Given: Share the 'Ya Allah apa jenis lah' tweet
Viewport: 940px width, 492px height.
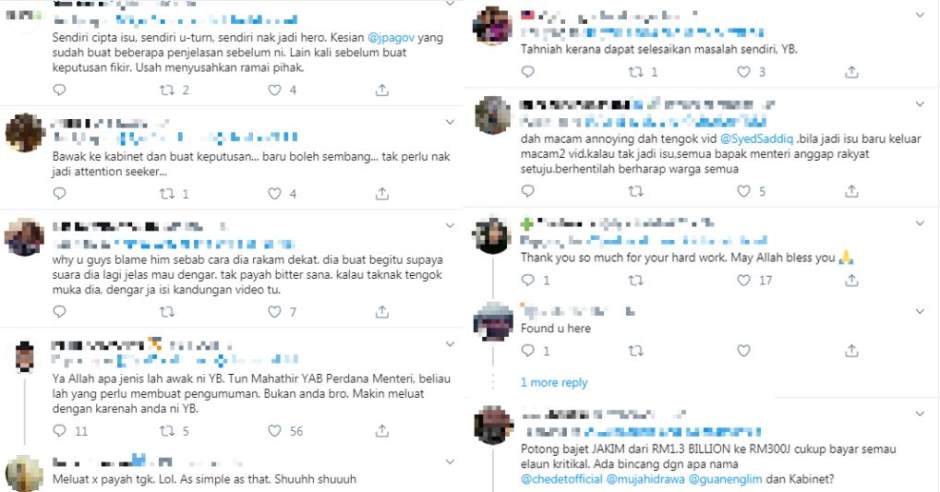Looking at the screenshot, I should pyautogui.click(x=382, y=431).
